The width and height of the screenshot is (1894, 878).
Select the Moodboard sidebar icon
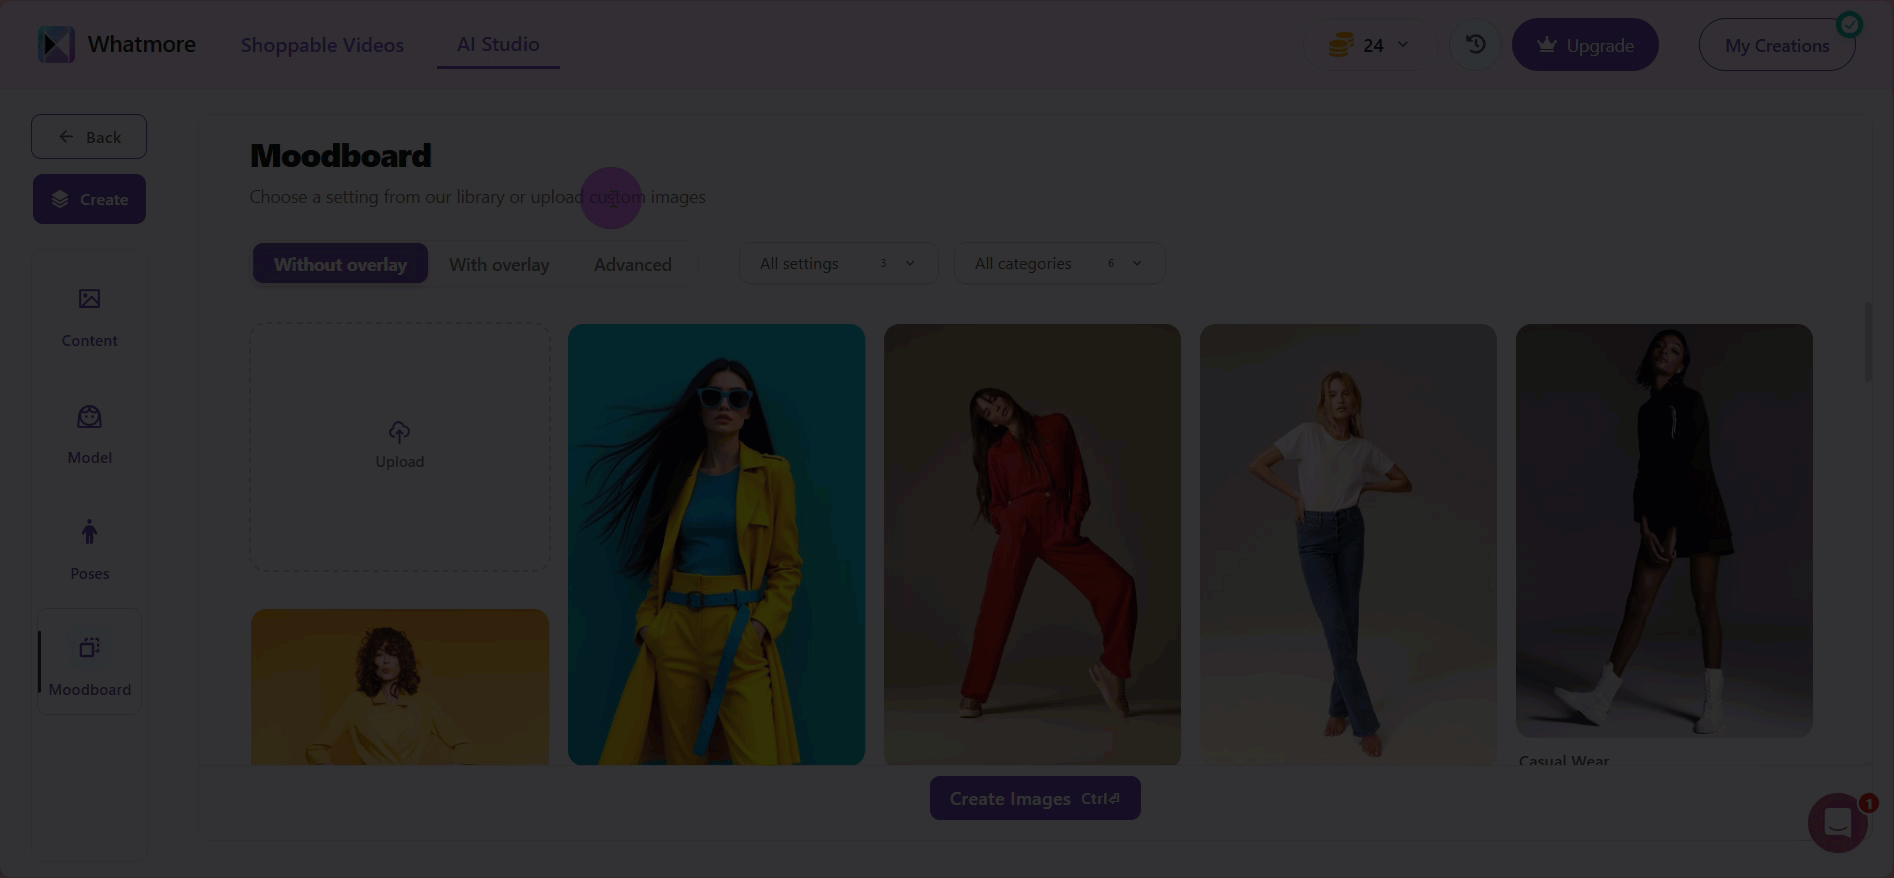(89, 648)
